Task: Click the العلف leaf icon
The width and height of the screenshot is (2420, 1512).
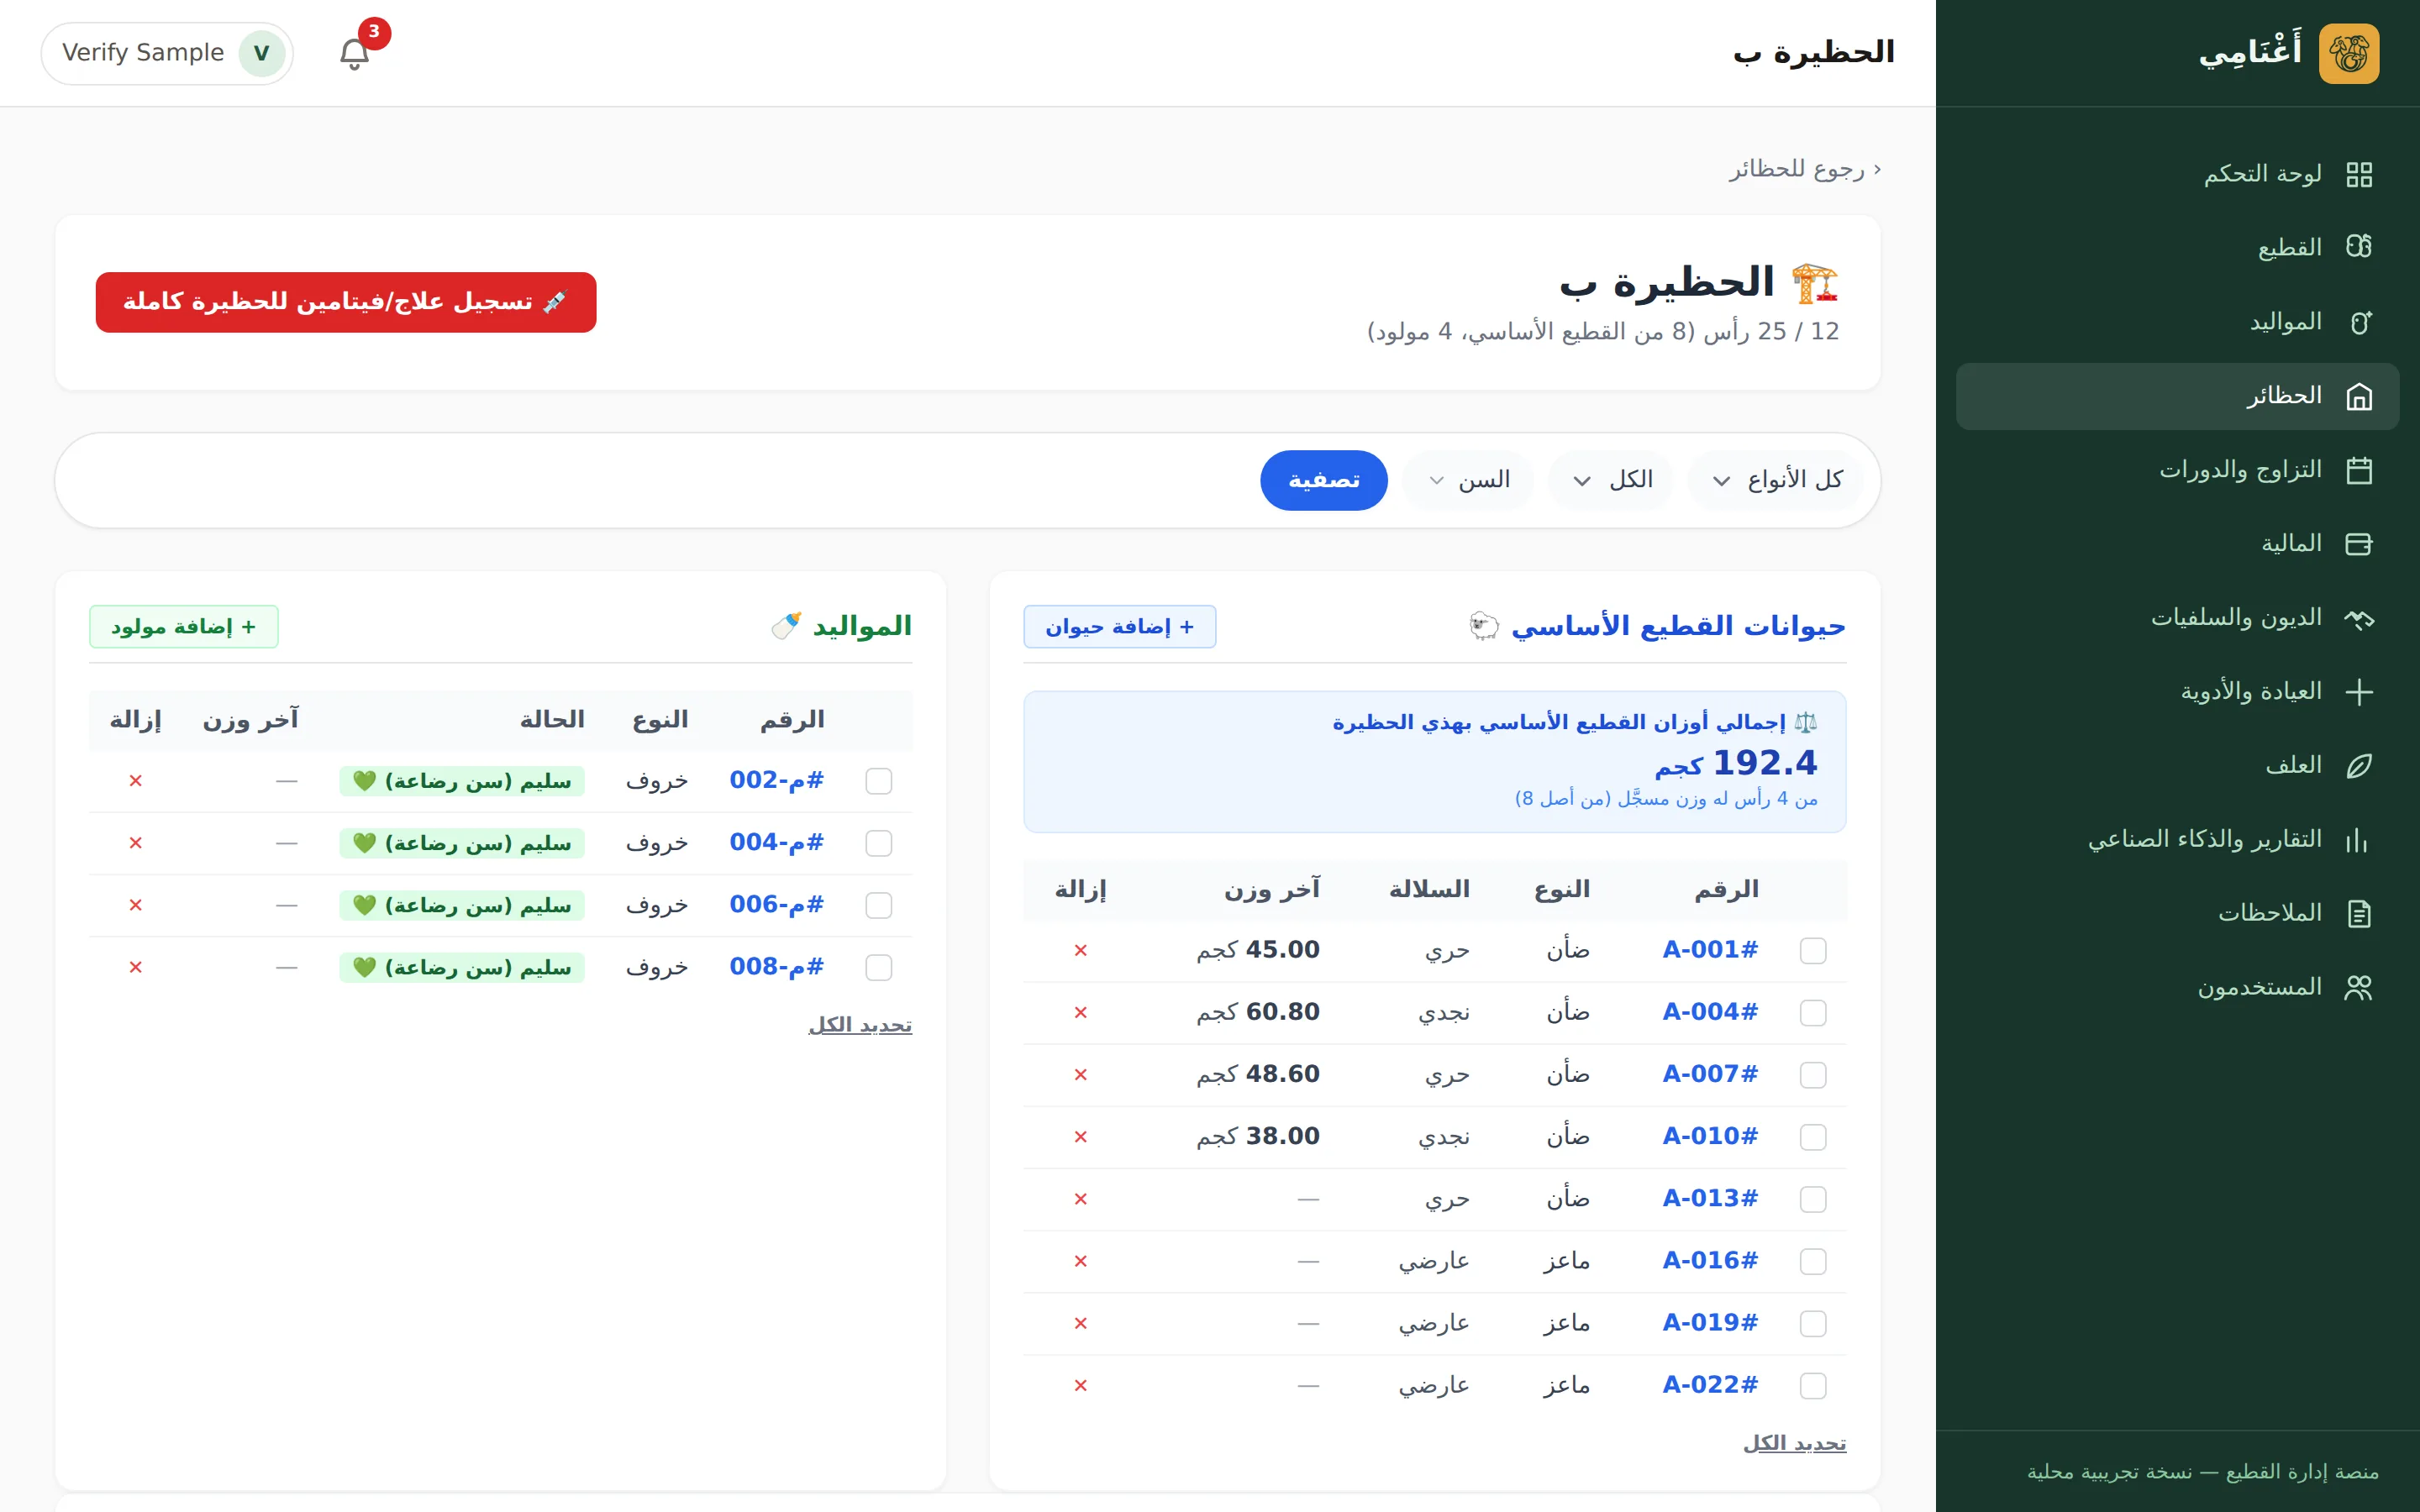Action: 2359,766
